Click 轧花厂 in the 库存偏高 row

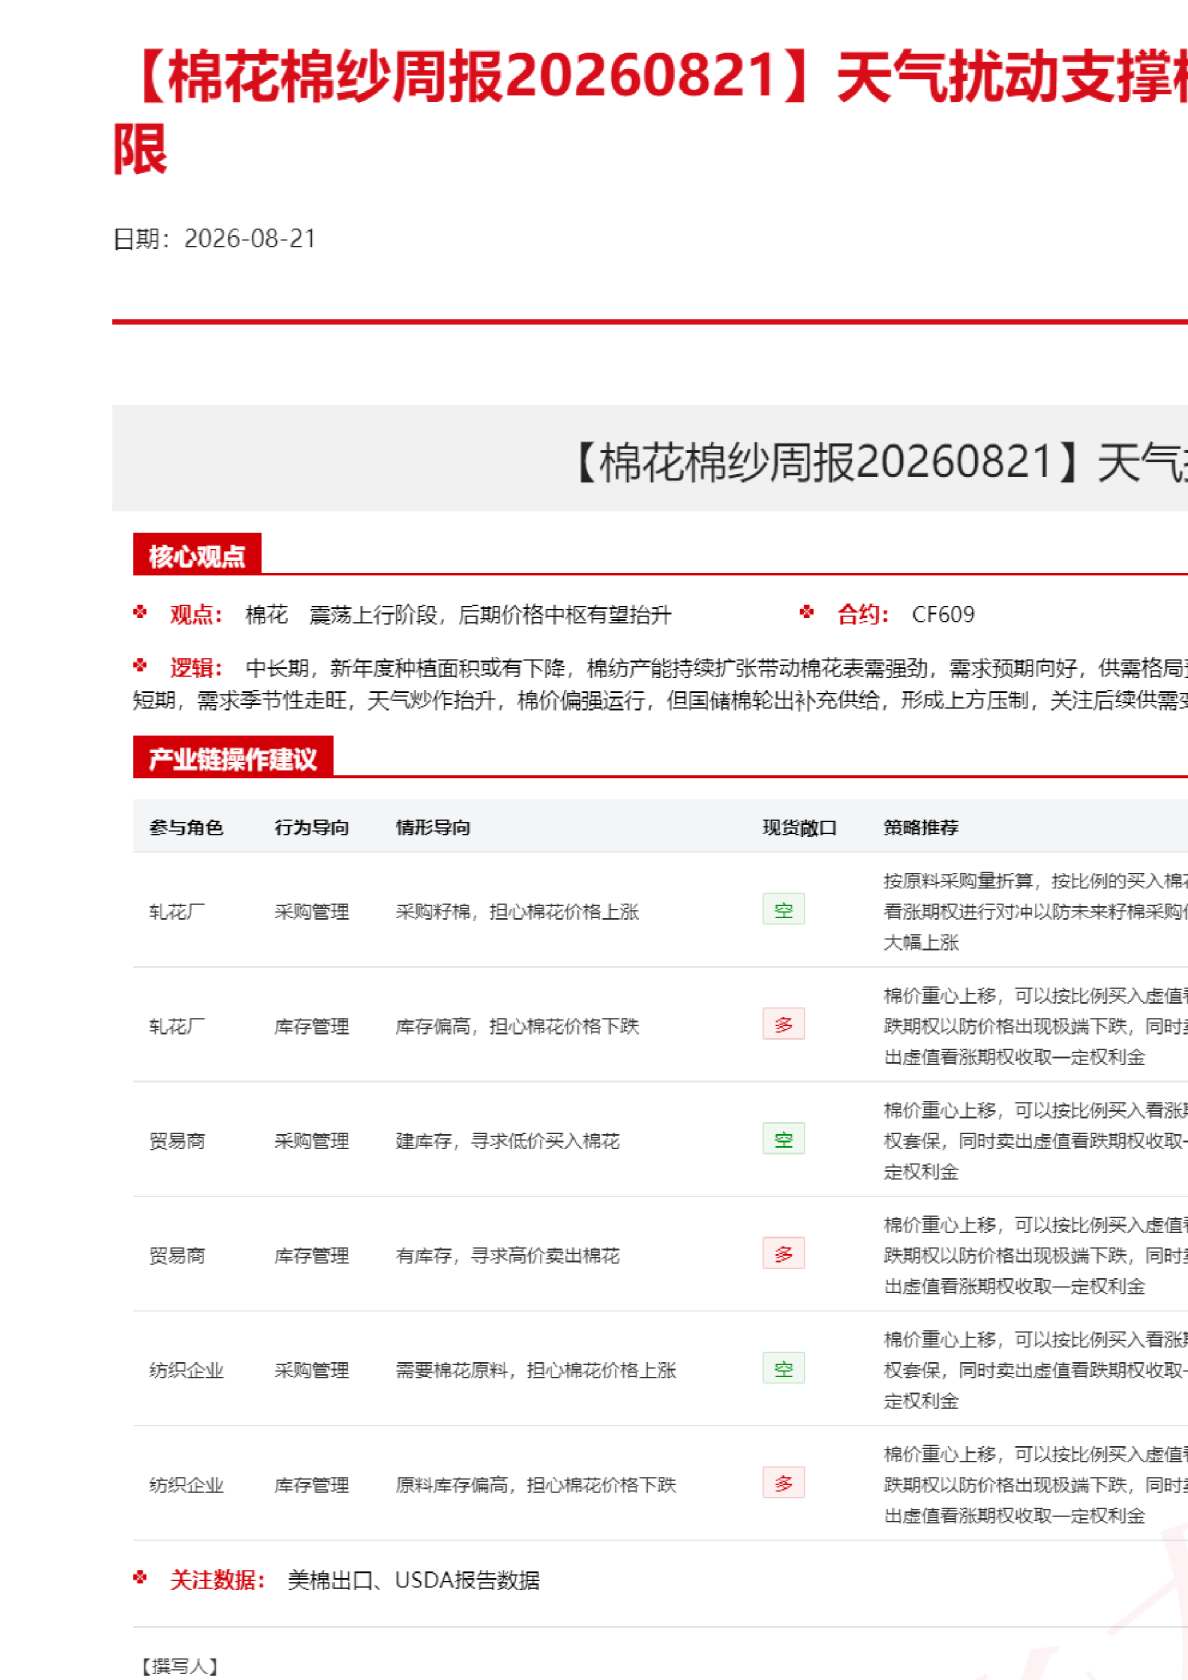(x=177, y=1026)
